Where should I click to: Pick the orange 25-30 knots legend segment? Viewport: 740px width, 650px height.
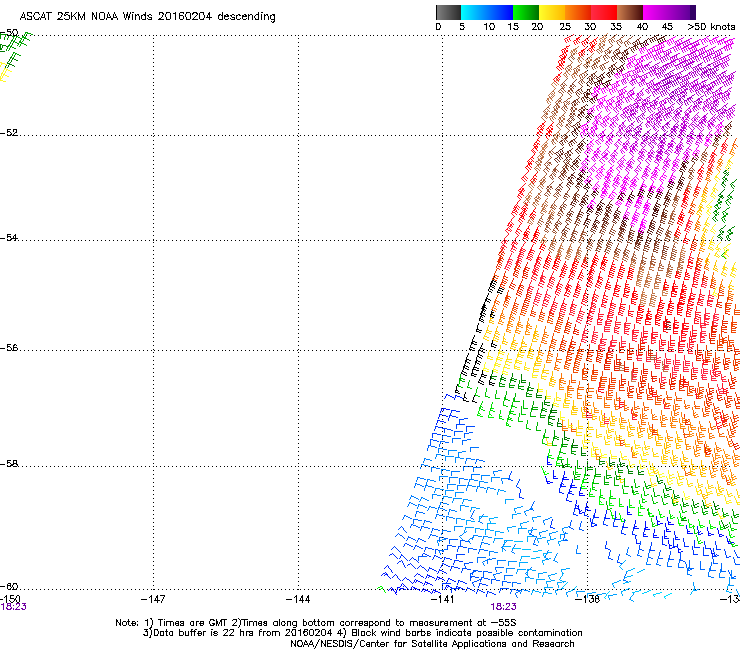578,12
